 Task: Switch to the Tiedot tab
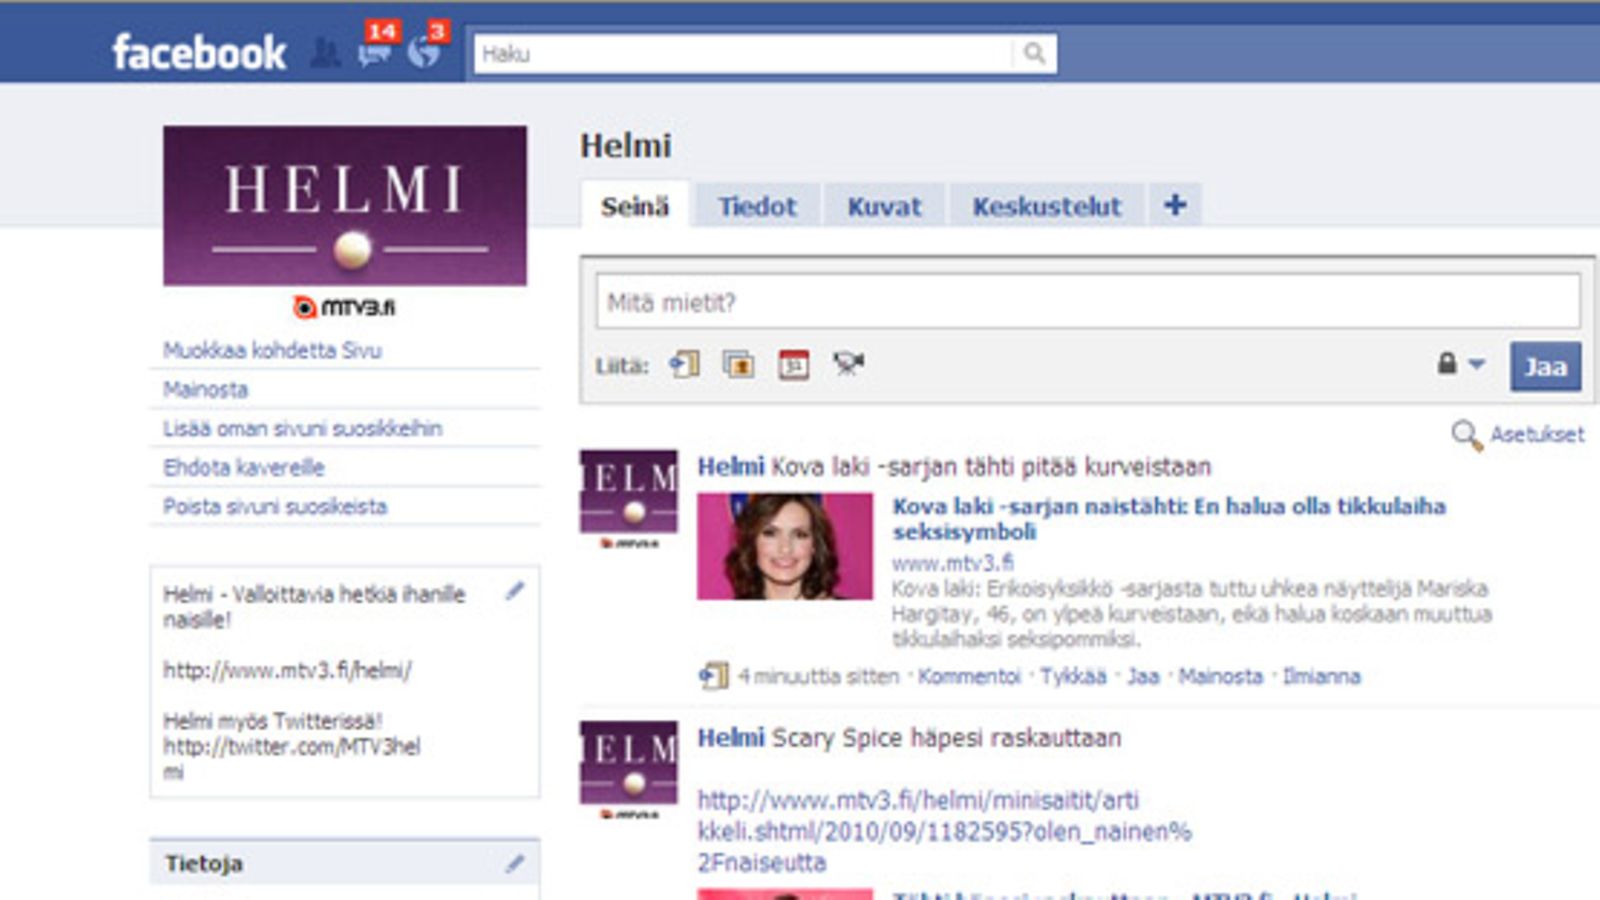point(757,206)
